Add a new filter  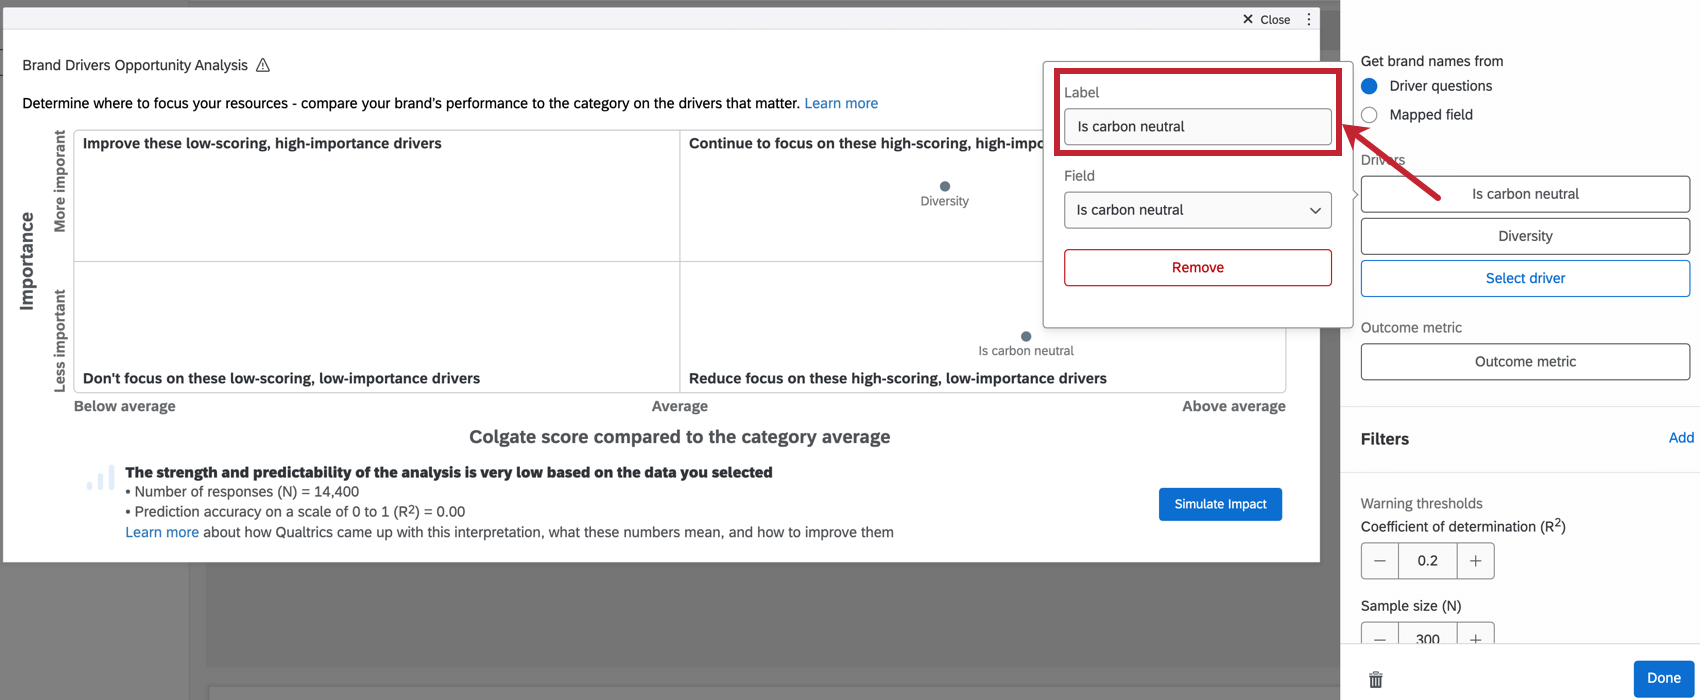1681,438
